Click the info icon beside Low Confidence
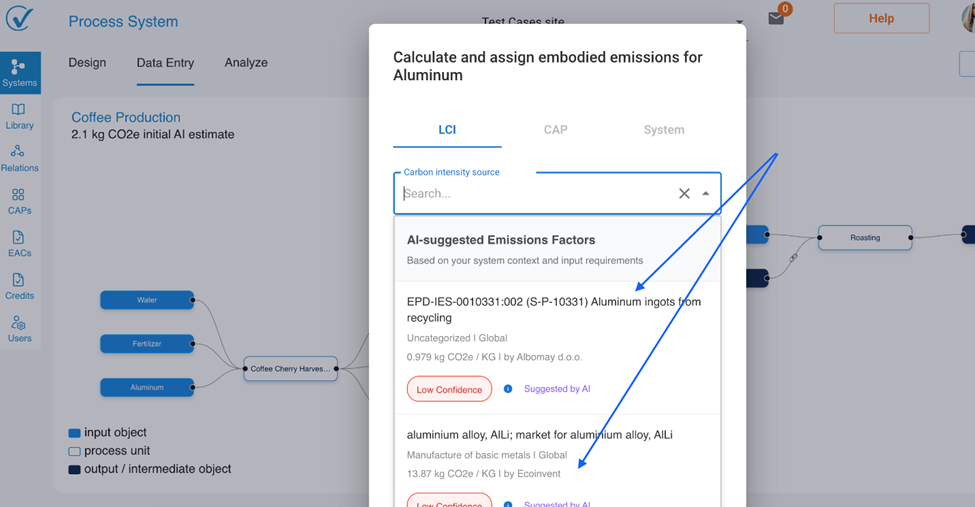 coord(508,389)
